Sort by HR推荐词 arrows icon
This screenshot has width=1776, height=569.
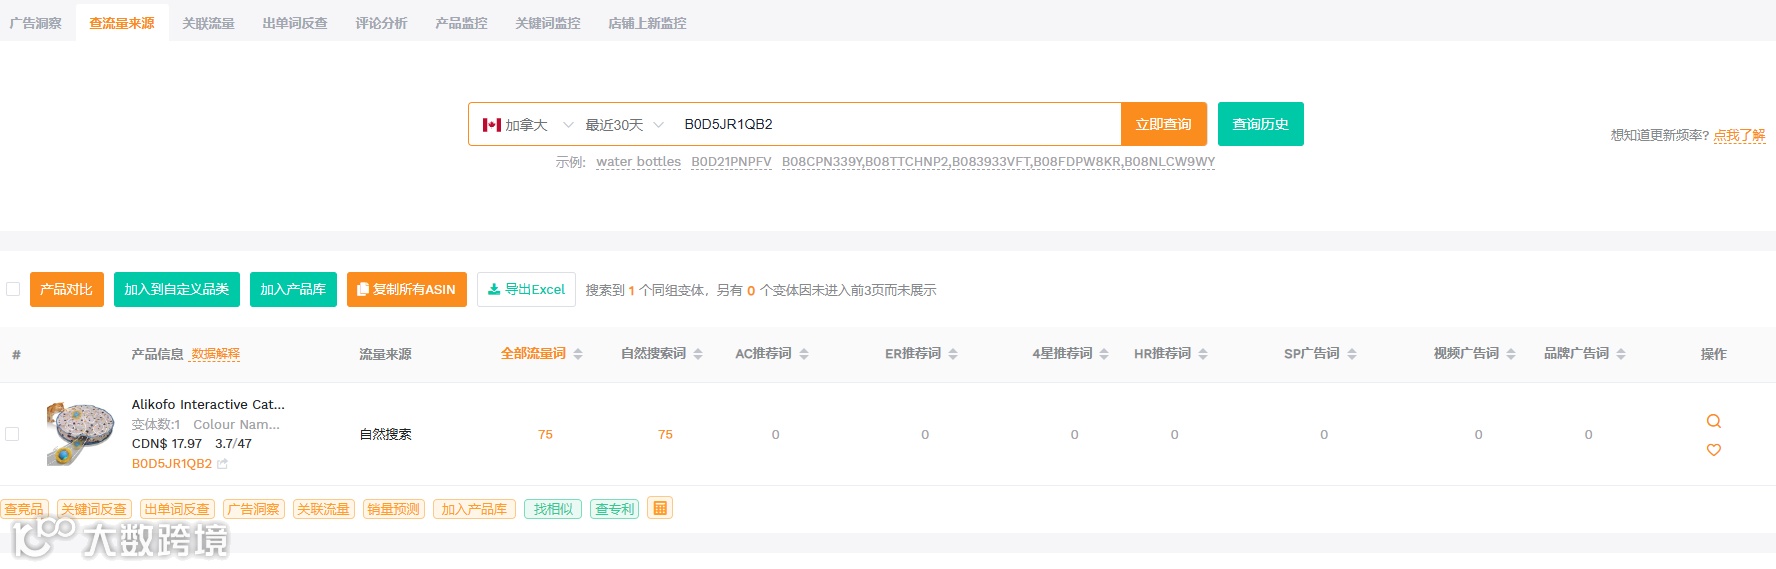coord(1203,354)
